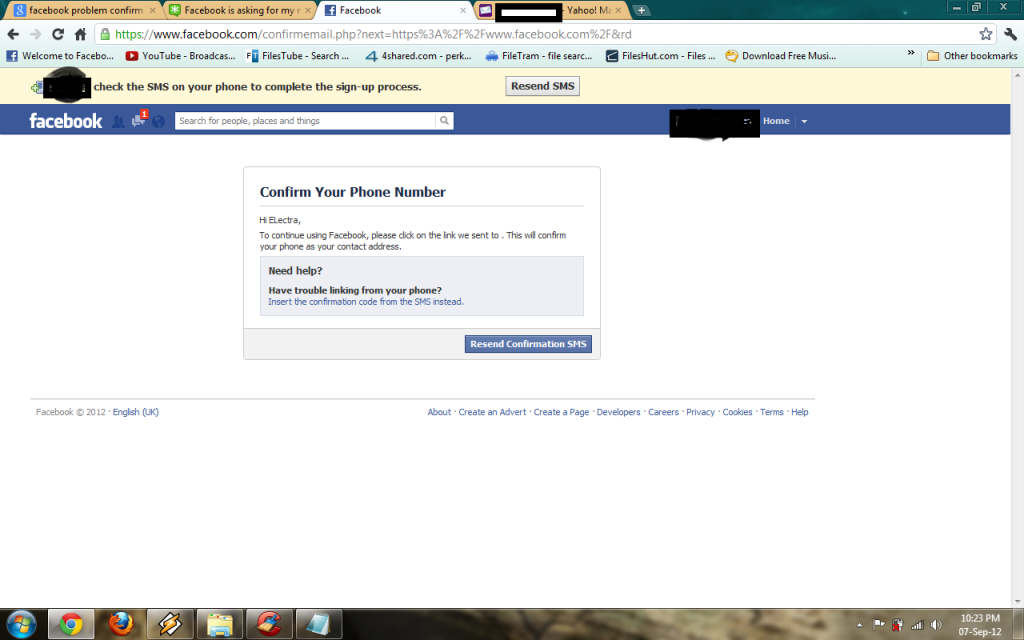The width and height of the screenshot is (1024, 640).
Task: Open Facebook notifications globe icon
Action: pos(158,121)
